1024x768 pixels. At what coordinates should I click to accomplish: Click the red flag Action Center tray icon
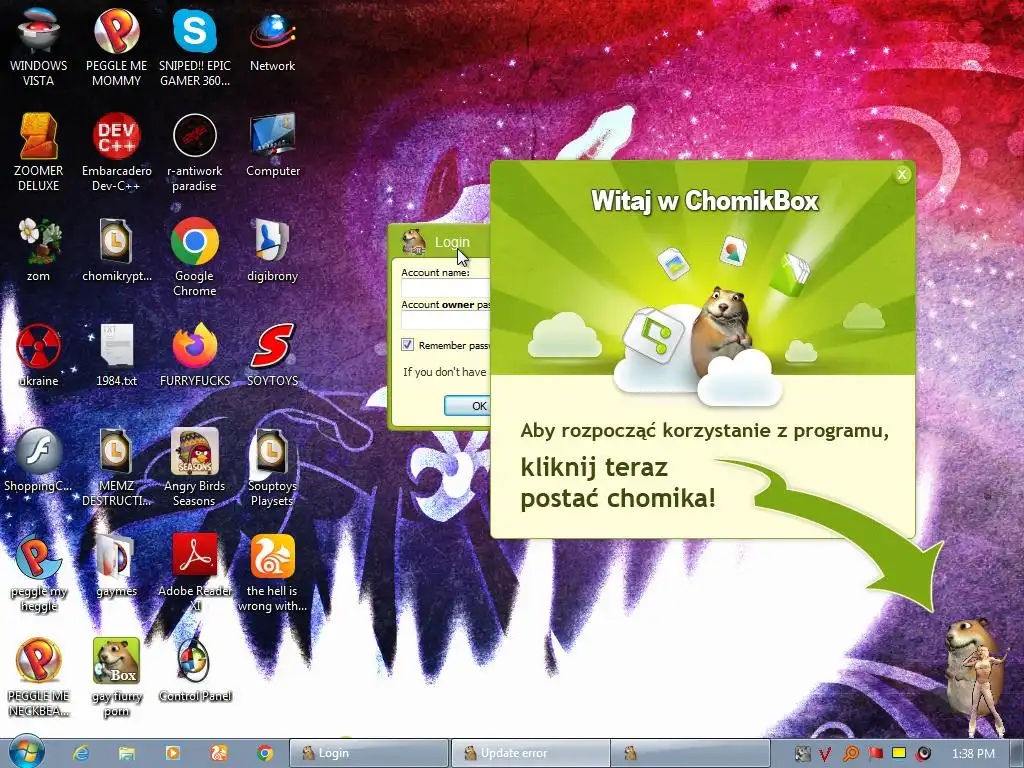(x=875, y=754)
